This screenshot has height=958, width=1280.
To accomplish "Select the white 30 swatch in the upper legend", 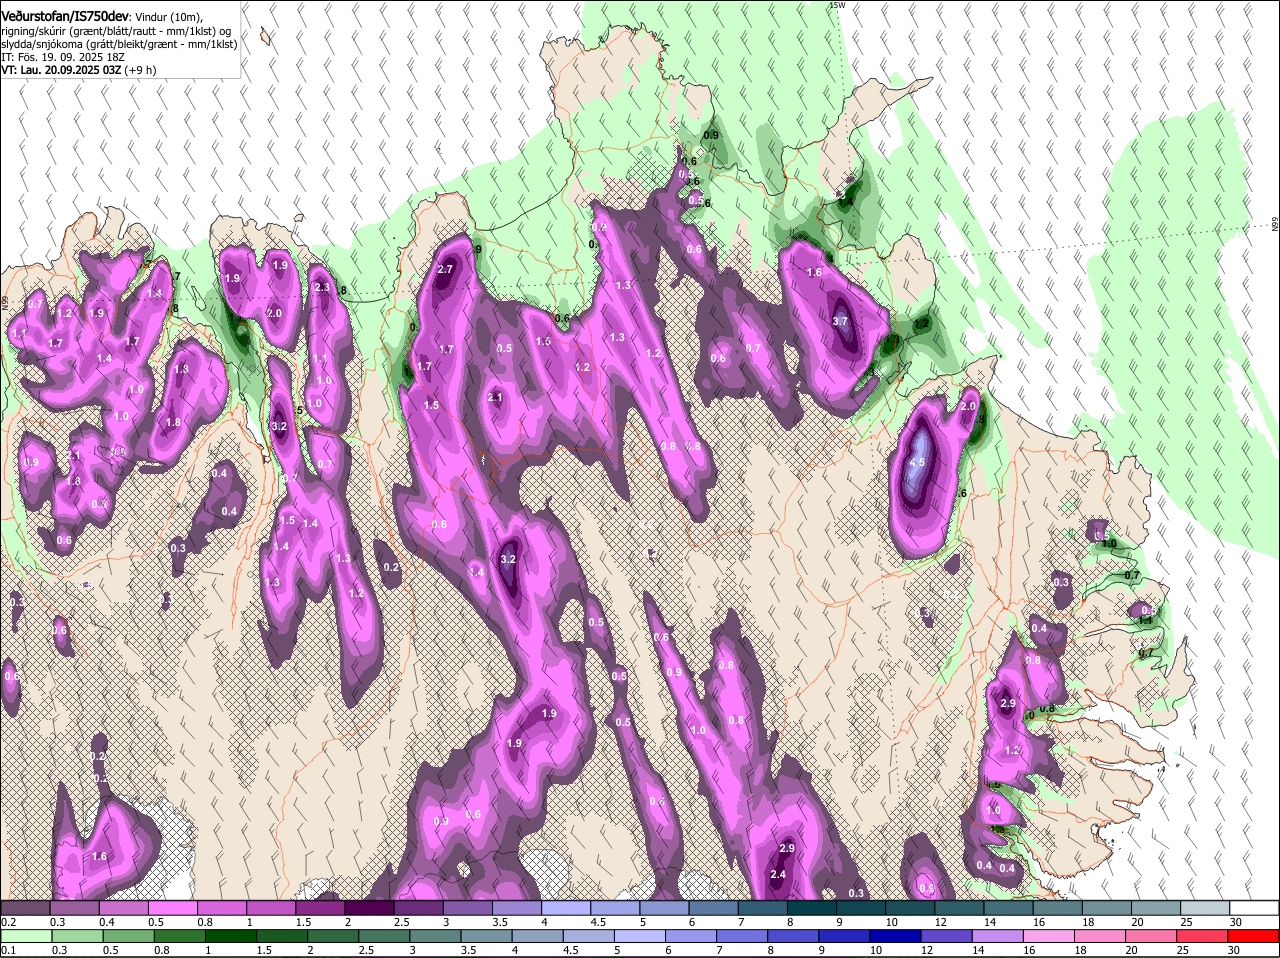I will pyautogui.click(x=1254, y=908).
